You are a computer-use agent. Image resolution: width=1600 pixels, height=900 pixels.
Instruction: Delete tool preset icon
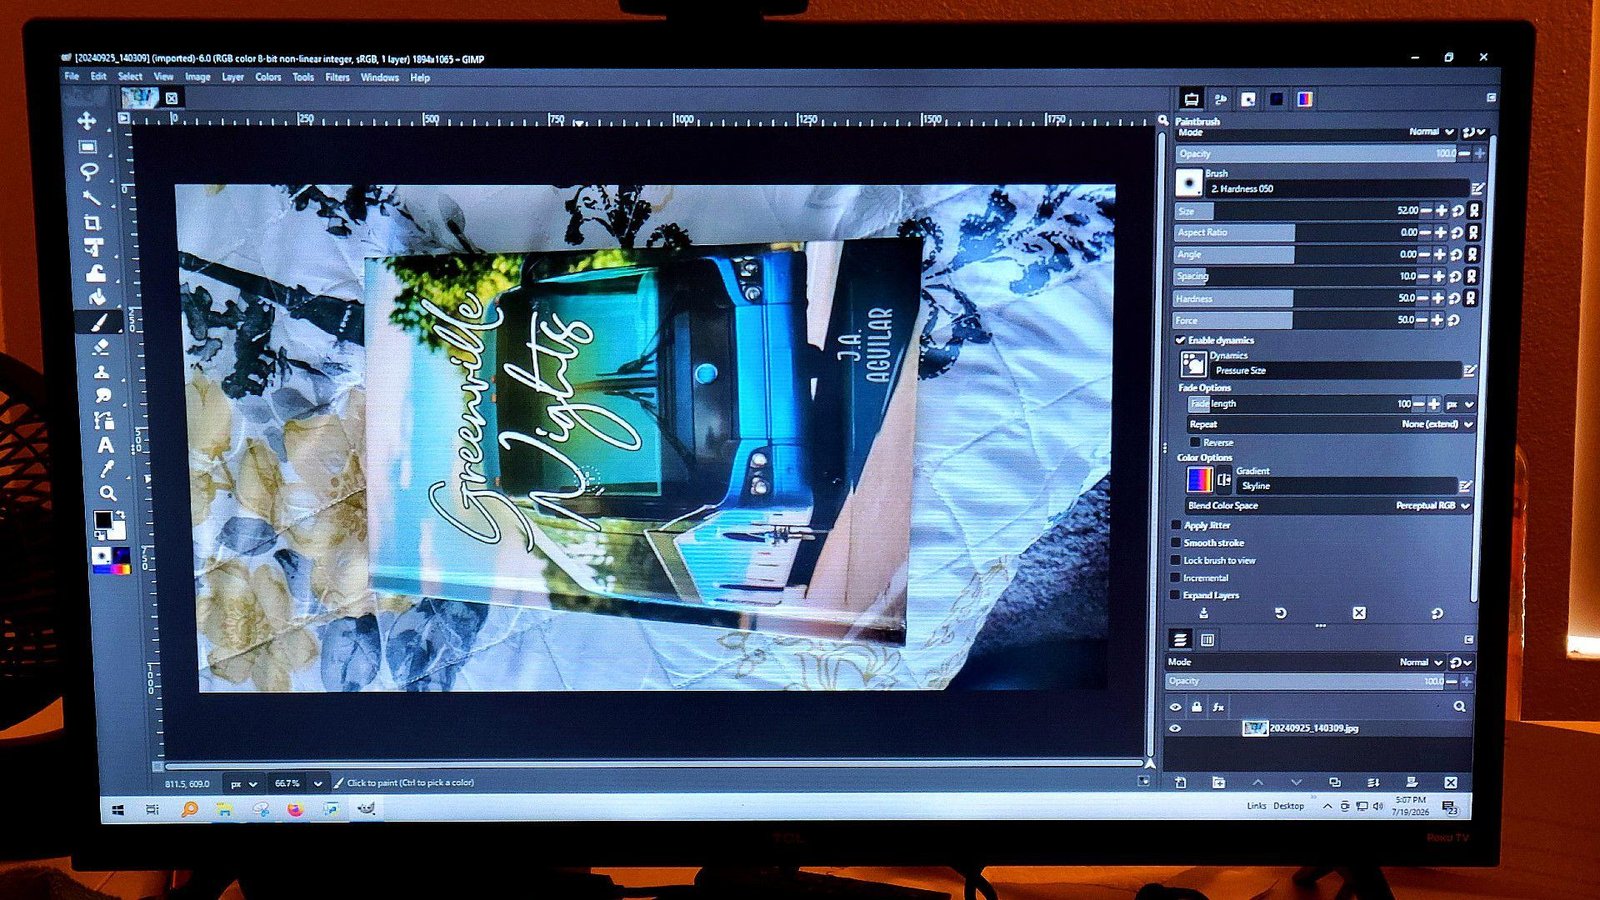pyautogui.click(x=1359, y=613)
